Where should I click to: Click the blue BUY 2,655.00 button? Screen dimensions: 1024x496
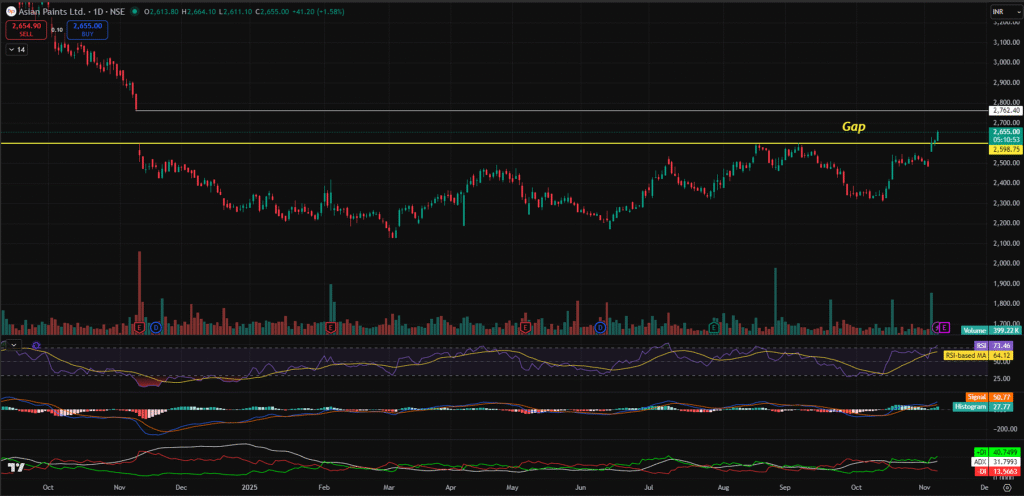coord(87,30)
